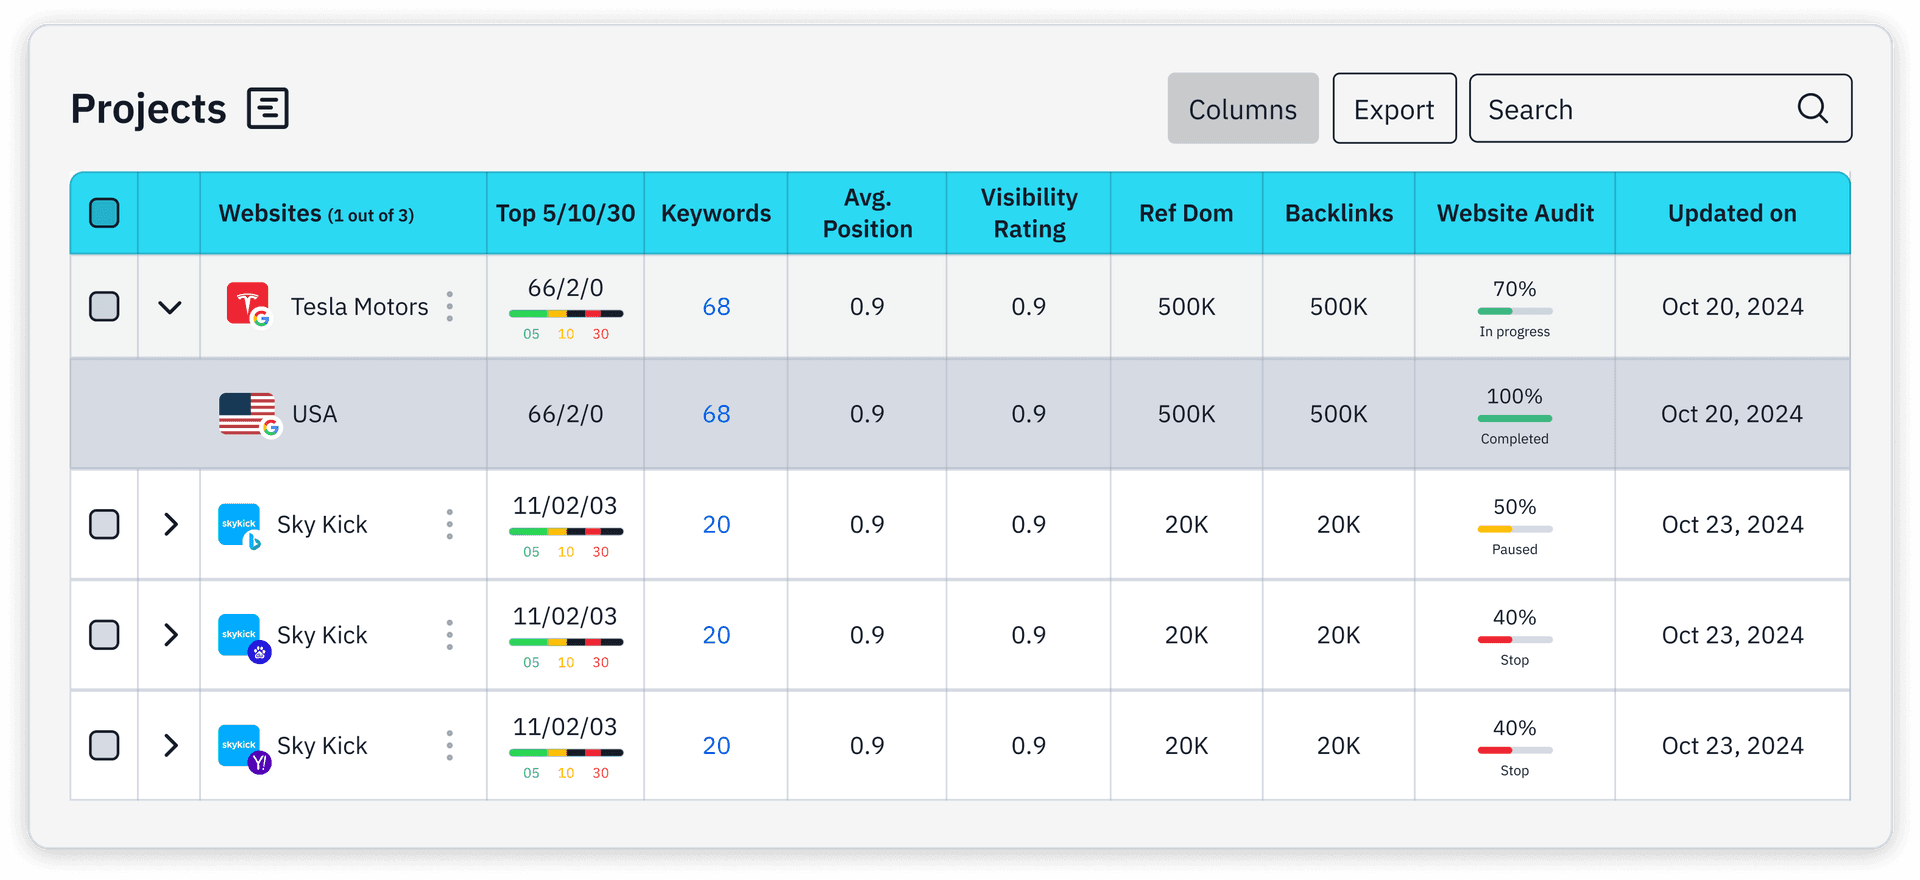The image size is (1920, 880).
Task: Open three-dot menu for Sky Kick with Bing badge
Action: 450,524
